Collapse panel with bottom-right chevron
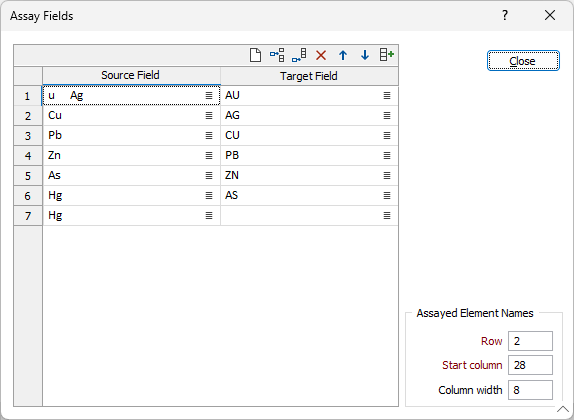This screenshot has height=420, width=574. [563, 409]
